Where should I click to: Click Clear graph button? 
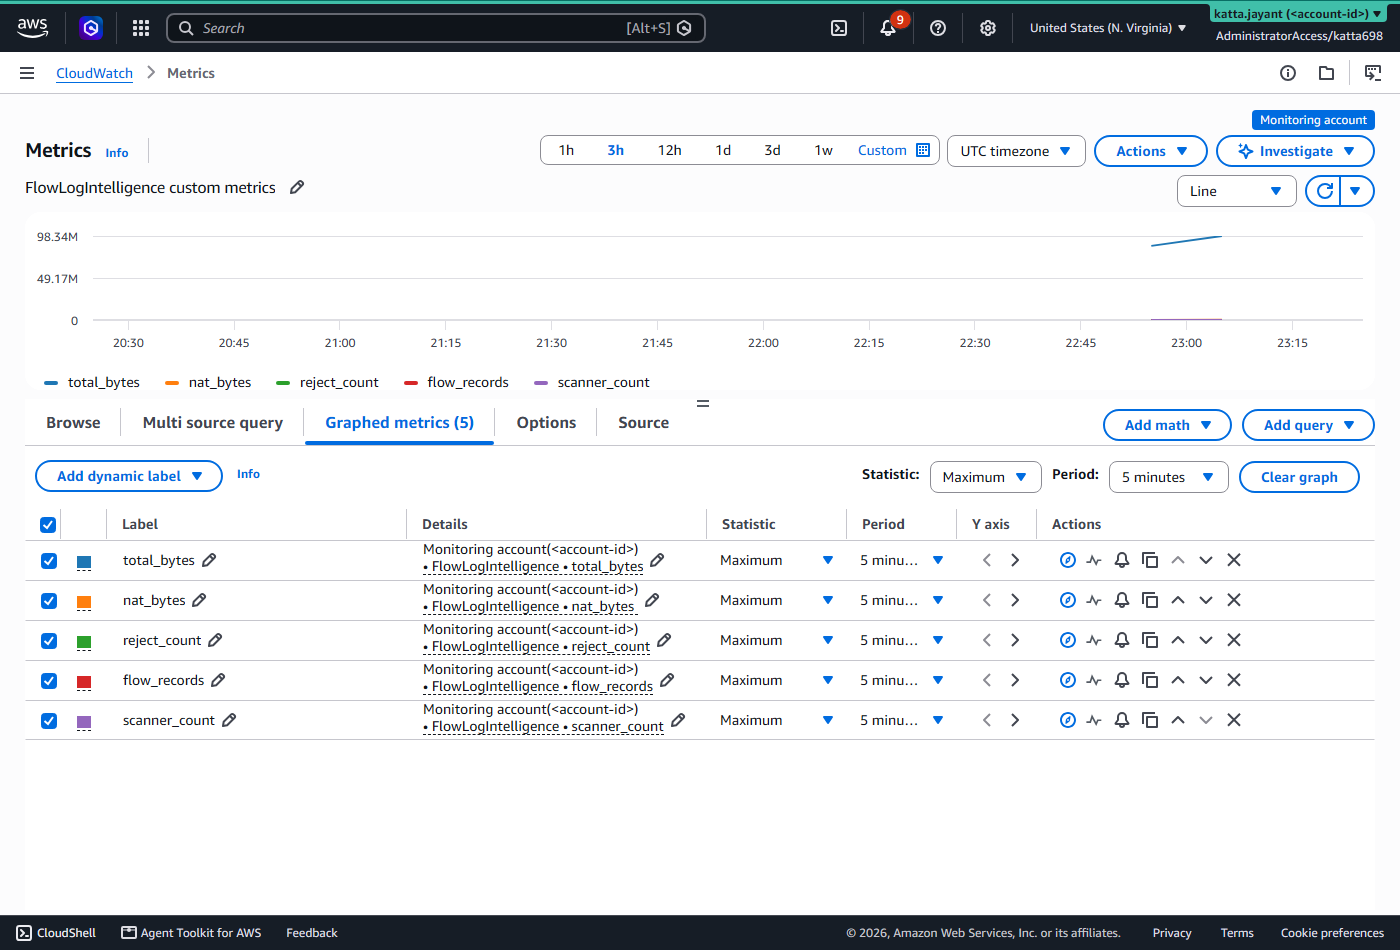pos(1299,477)
